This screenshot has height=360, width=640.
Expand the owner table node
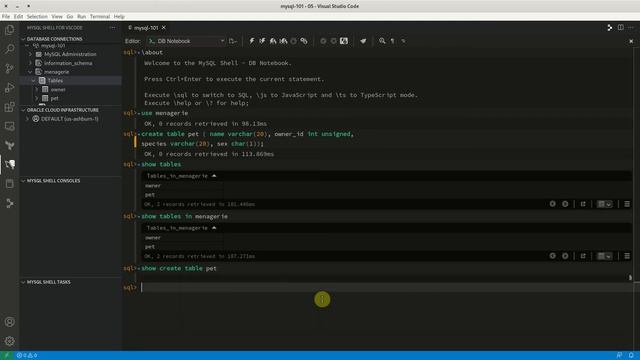[x=36, y=89]
